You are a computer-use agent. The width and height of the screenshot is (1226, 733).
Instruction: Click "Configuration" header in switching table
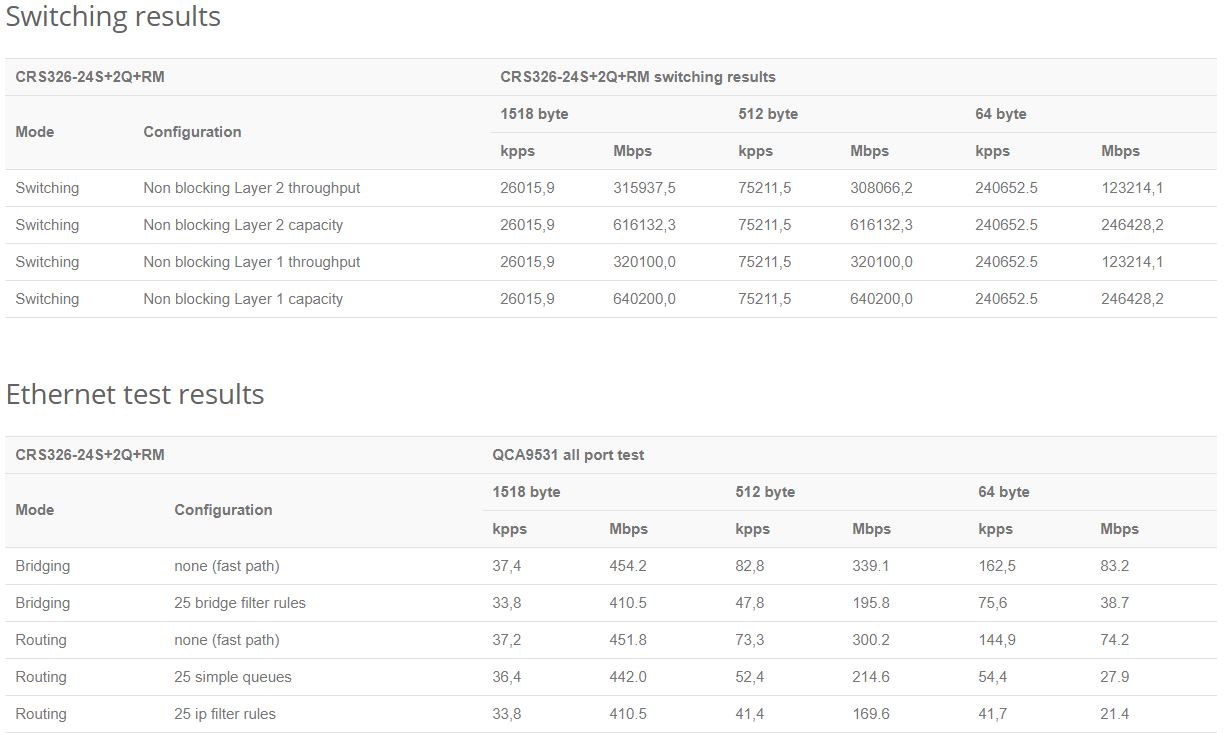click(x=192, y=132)
